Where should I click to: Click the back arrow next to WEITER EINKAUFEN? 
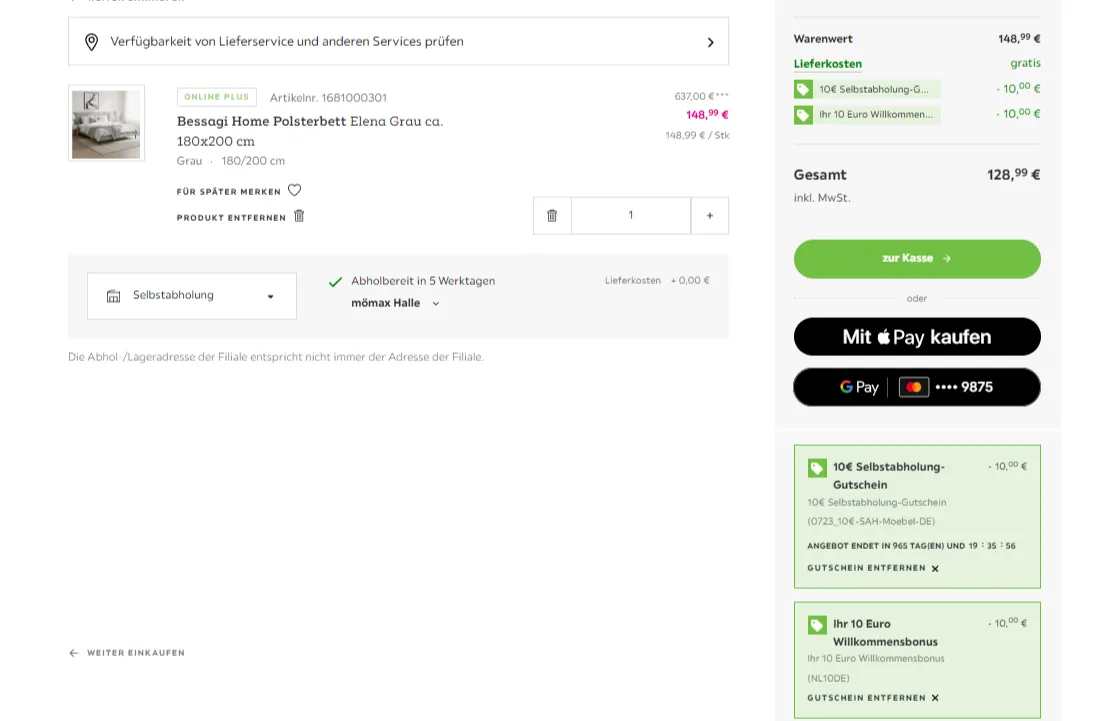click(74, 653)
